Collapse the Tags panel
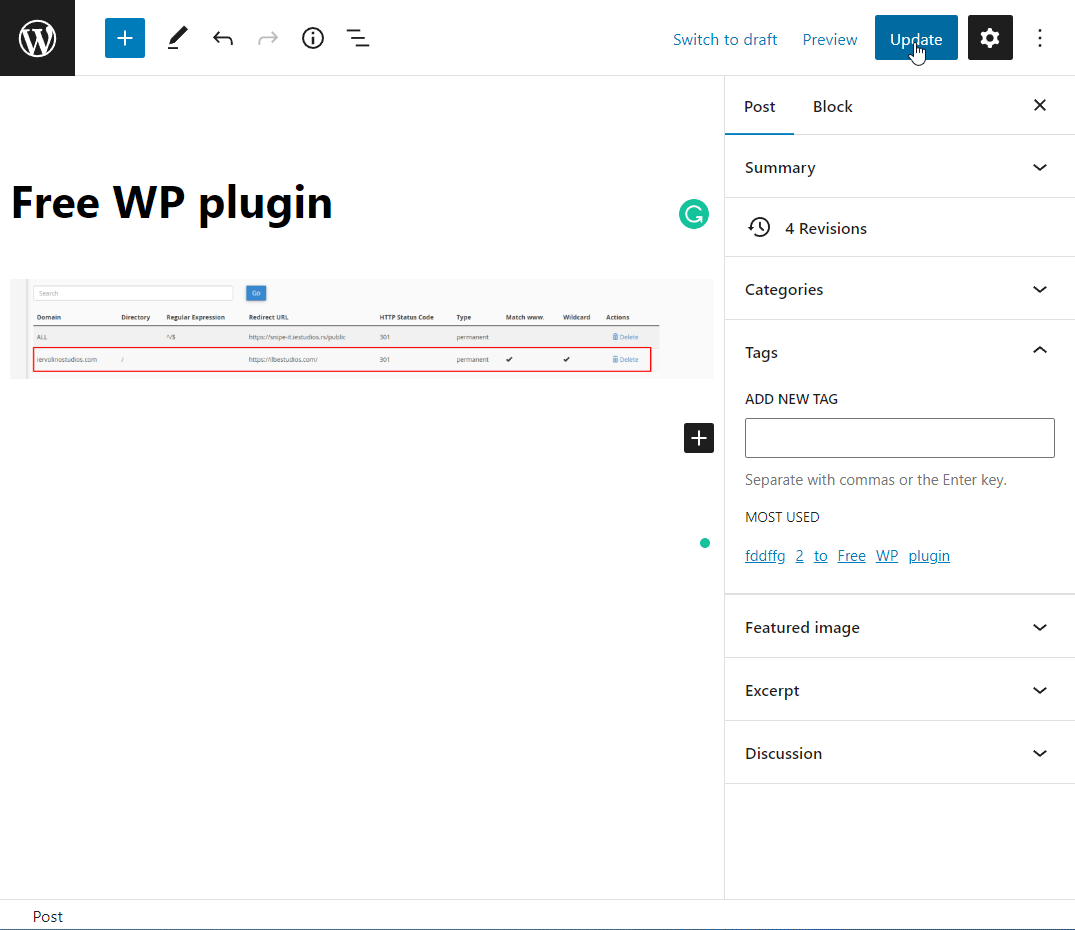 899,352
